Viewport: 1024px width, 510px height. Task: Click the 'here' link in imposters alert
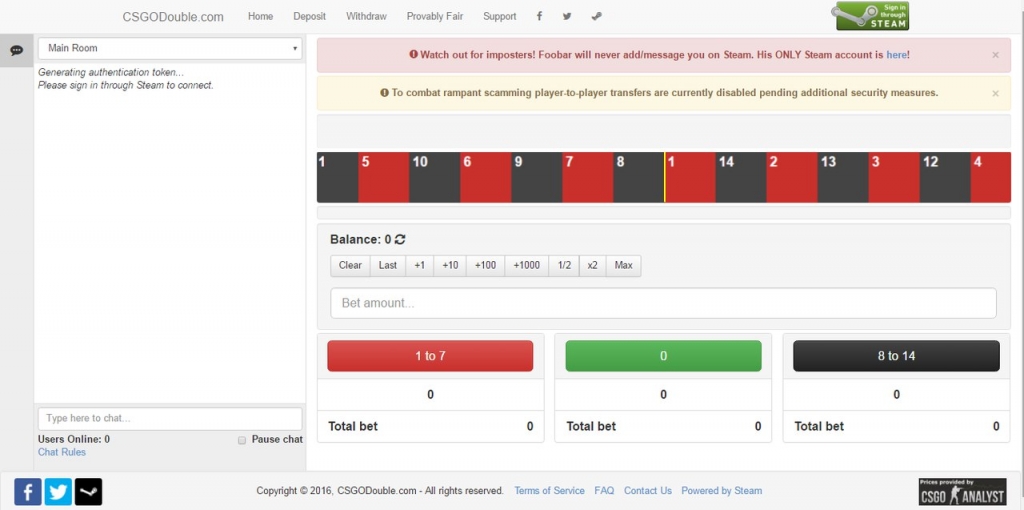896,55
